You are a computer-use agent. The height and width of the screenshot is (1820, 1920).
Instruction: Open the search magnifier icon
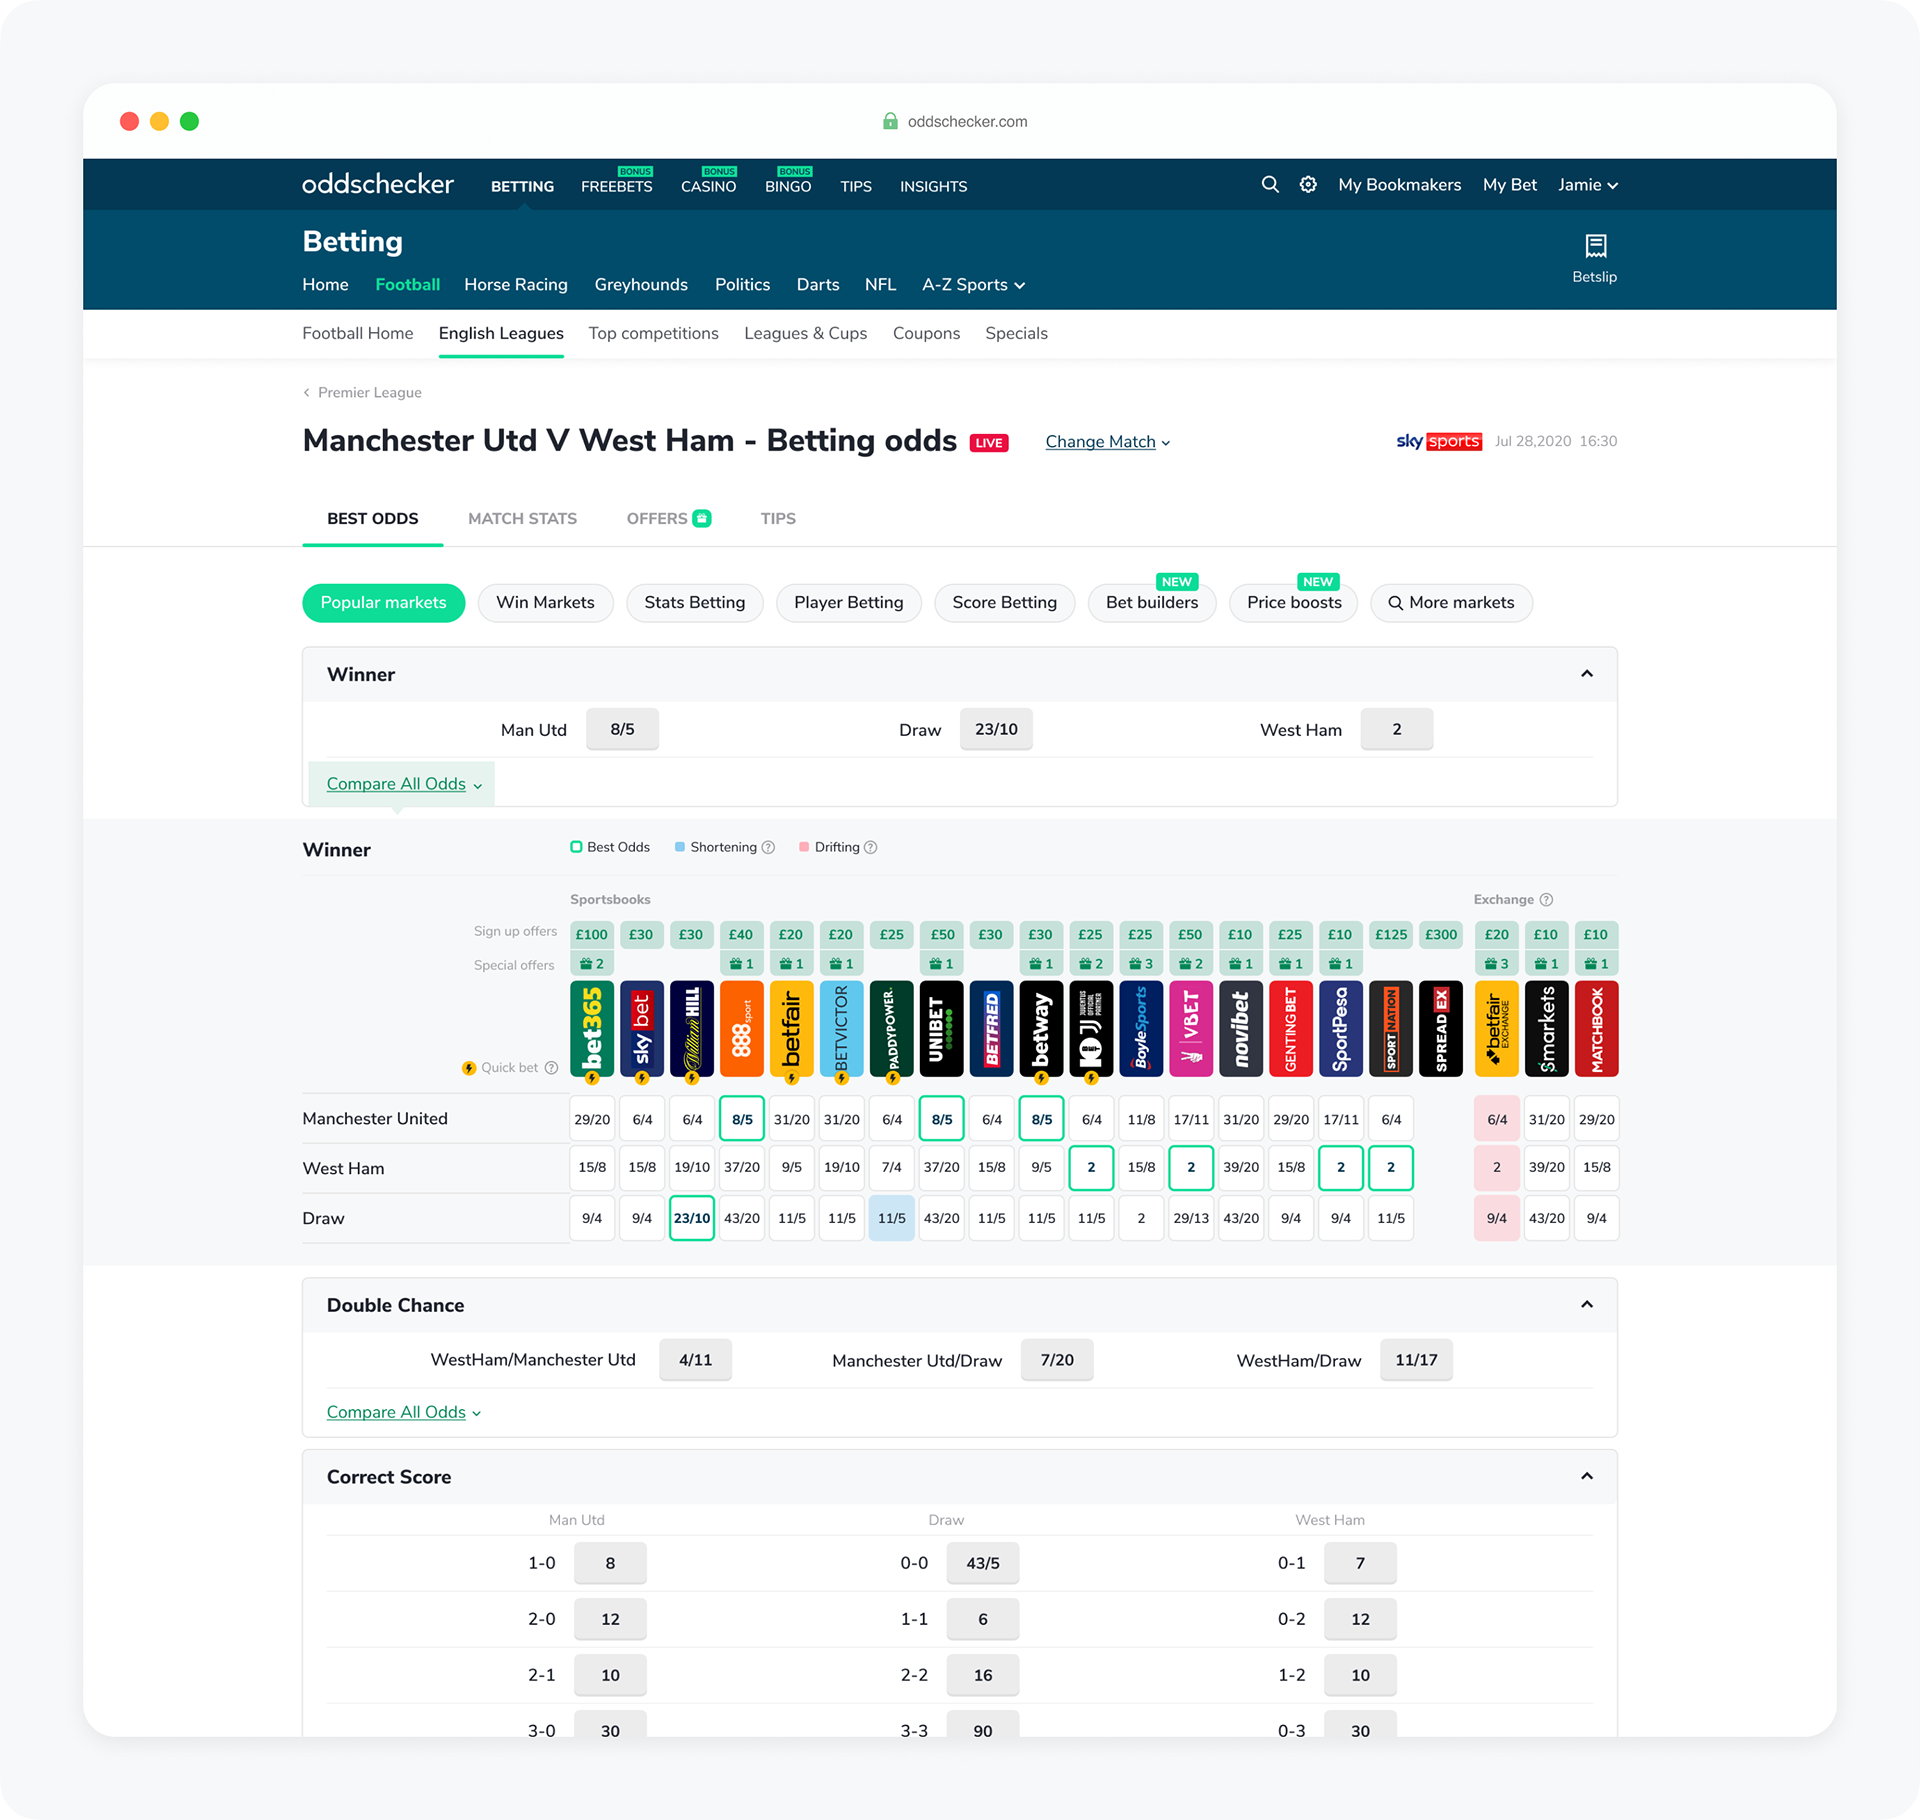pyautogui.click(x=1270, y=185)
